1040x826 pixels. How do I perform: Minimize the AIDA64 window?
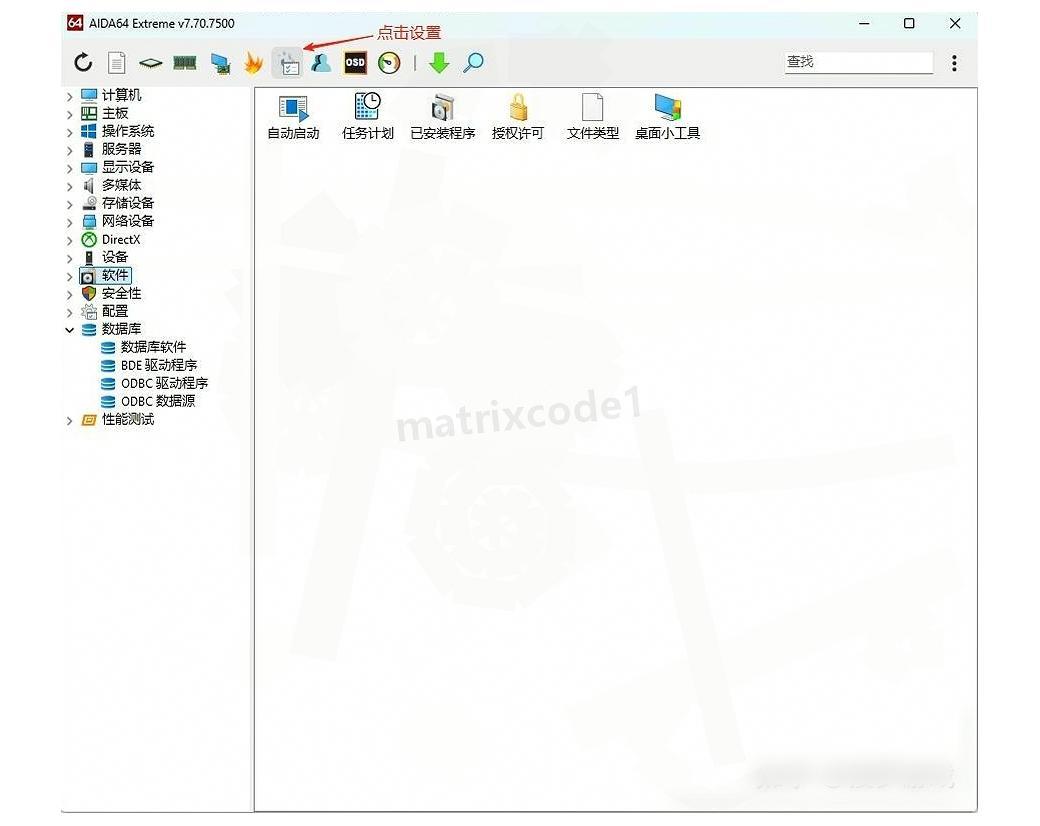(864, 23)
